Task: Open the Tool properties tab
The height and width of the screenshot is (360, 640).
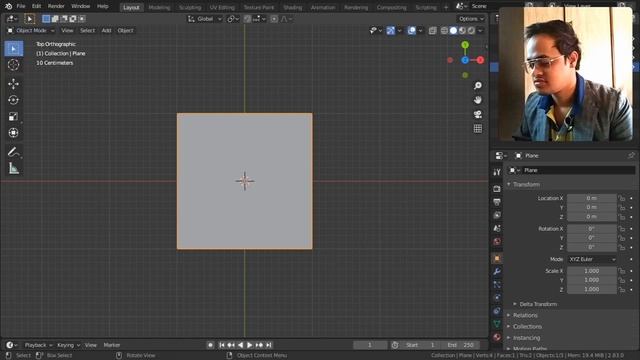Action: point(497,172)
